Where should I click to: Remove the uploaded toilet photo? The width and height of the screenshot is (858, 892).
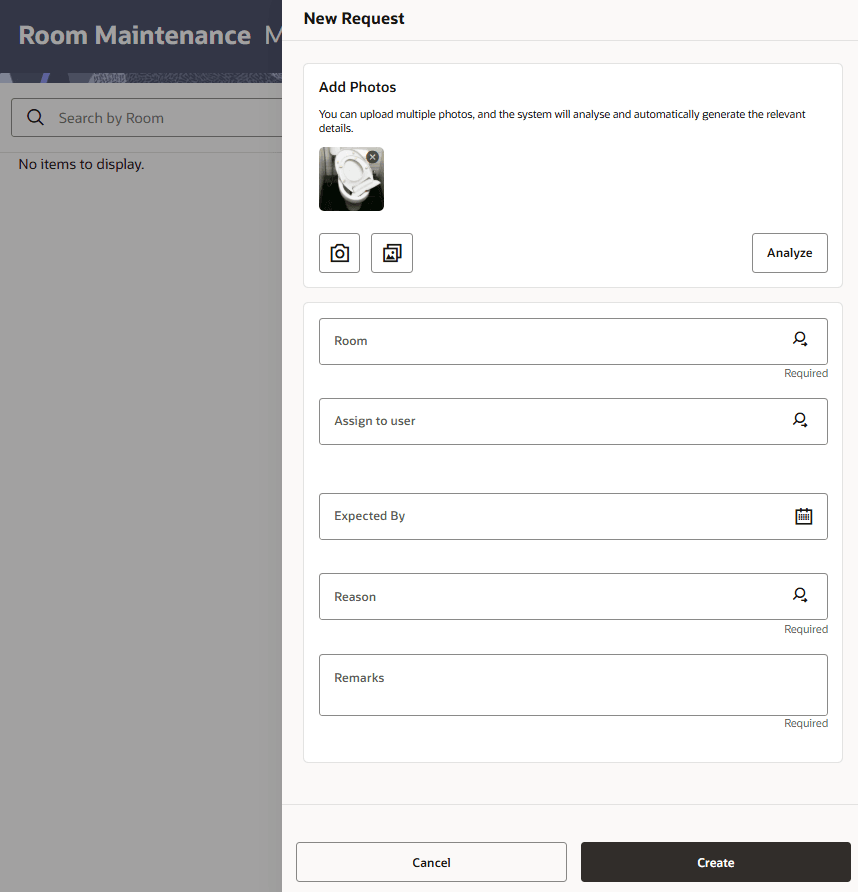pyautogui.click(x=373, y=157)
